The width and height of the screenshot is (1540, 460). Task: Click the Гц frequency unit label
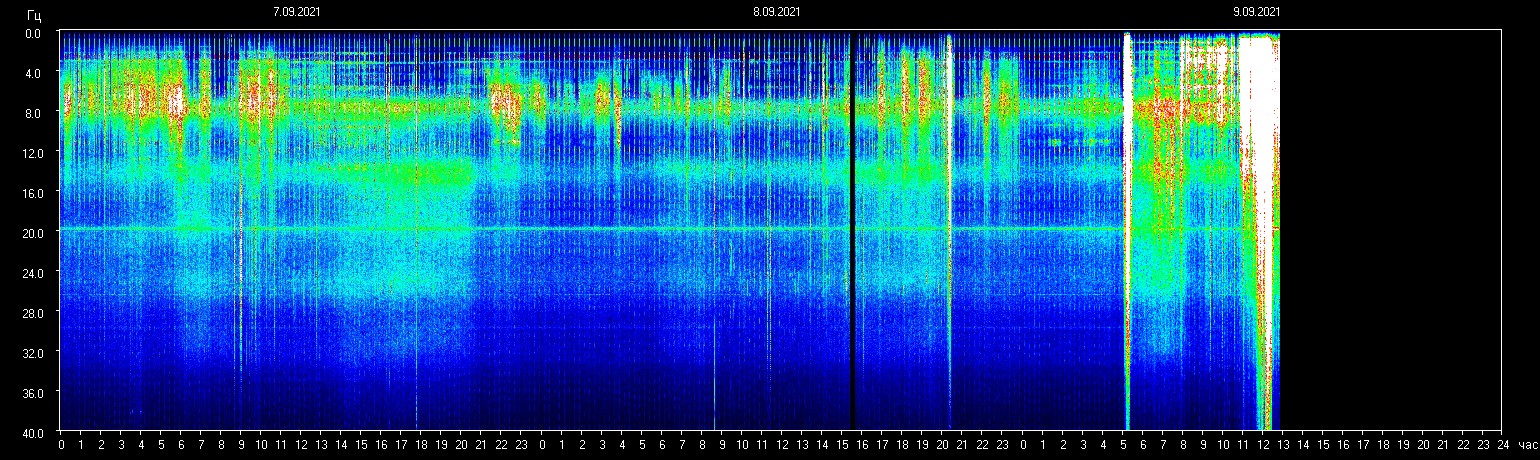[x=34, y=14]
